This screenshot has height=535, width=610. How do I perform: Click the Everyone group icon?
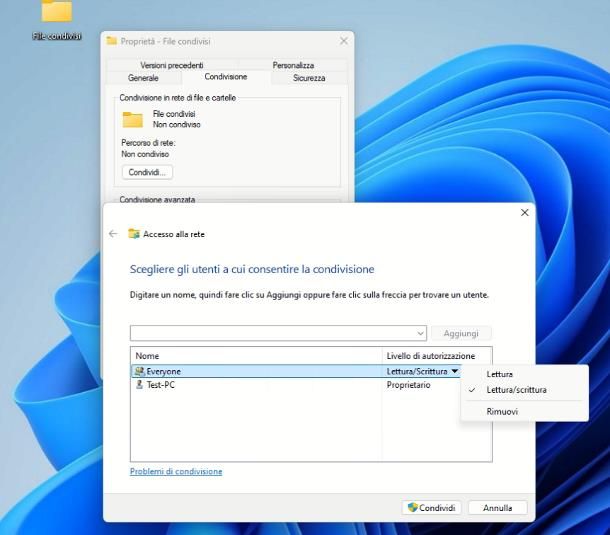[139, 371]
